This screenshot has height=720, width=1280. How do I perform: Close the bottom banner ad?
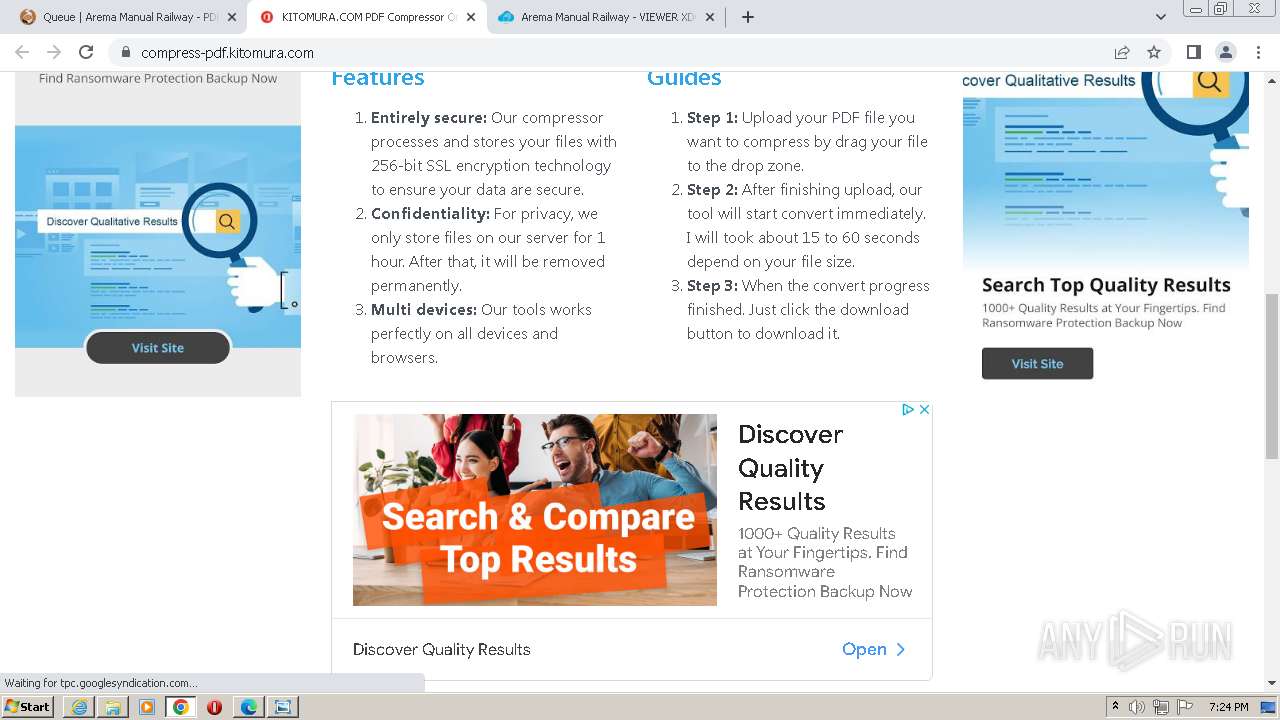[925, 409]
